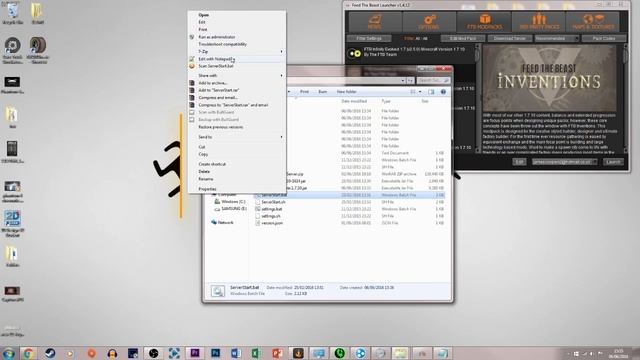Open the Recommended version dropdown
640x360 pixels.
pos(557,38)
